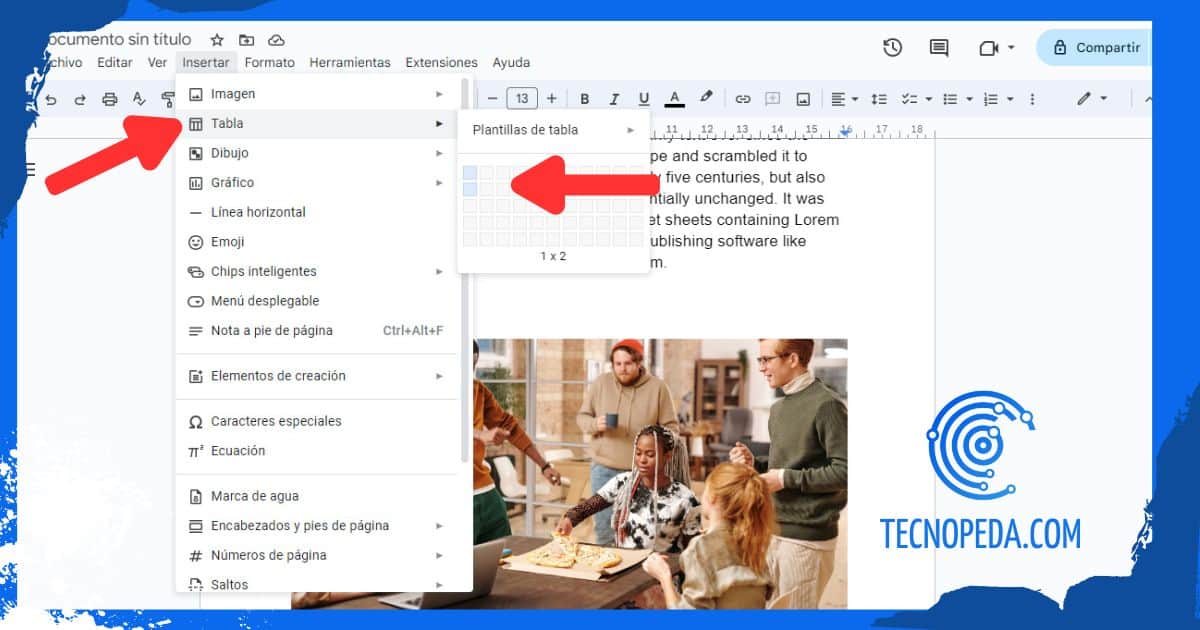Toggle bold formatting
This screenshot has width=1200, height=630.
pos(585,99)
